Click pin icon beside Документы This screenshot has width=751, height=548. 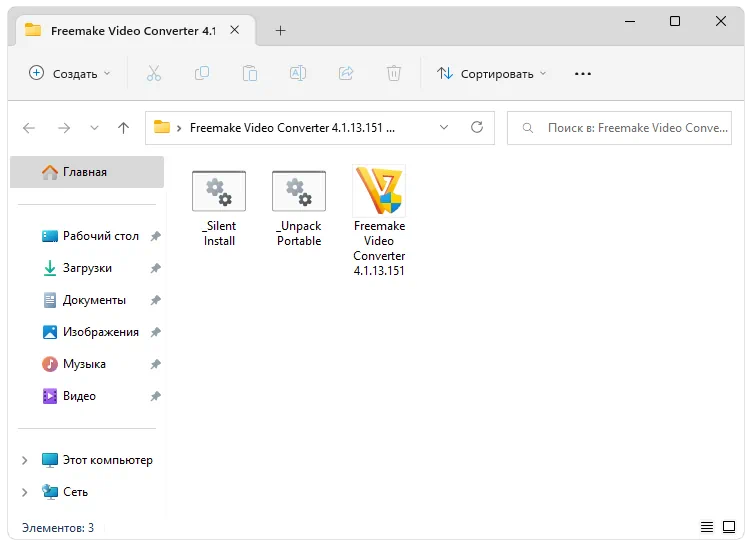(155, 300)
